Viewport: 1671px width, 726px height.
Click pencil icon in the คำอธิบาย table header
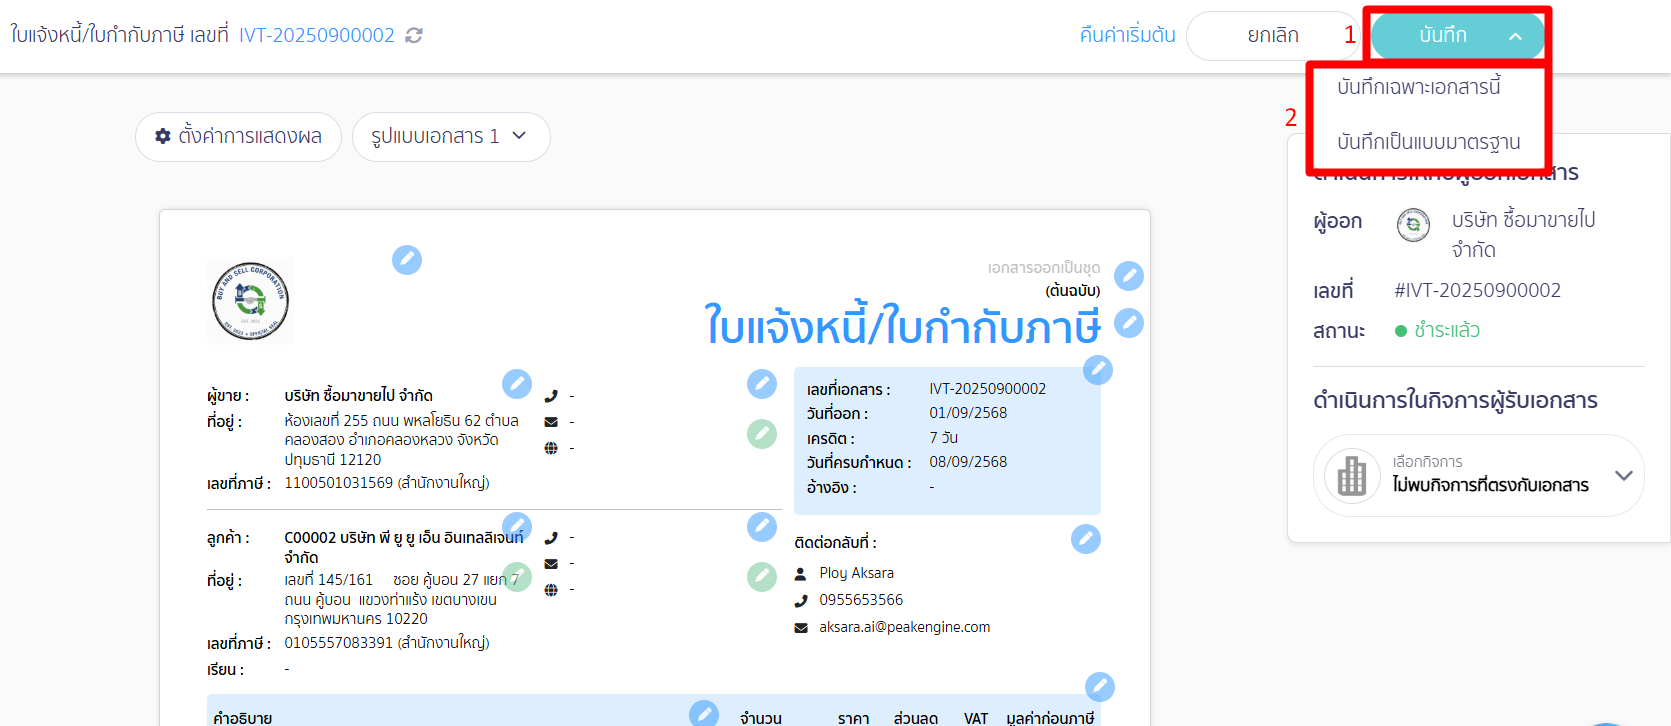tap(704, 713)
